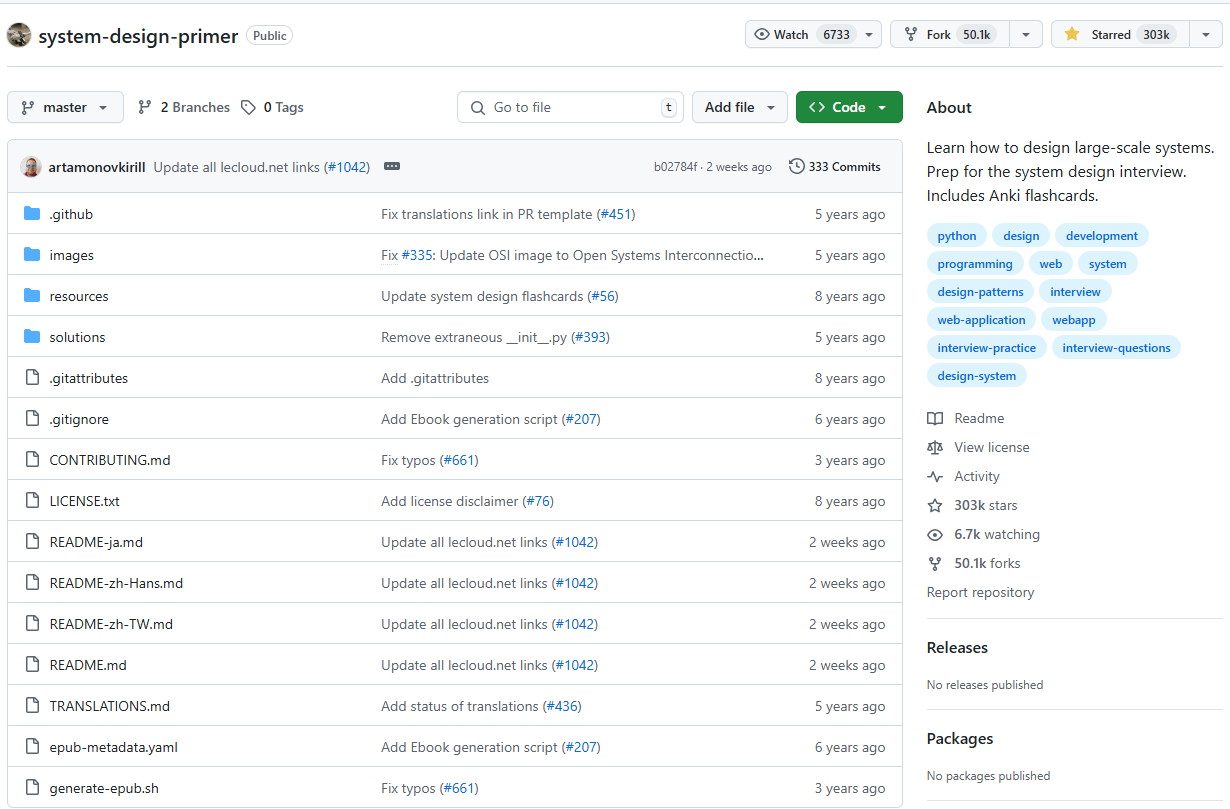
Task: Click the tag icon beside 0 Tags
Action: click(x=248, y=107)
